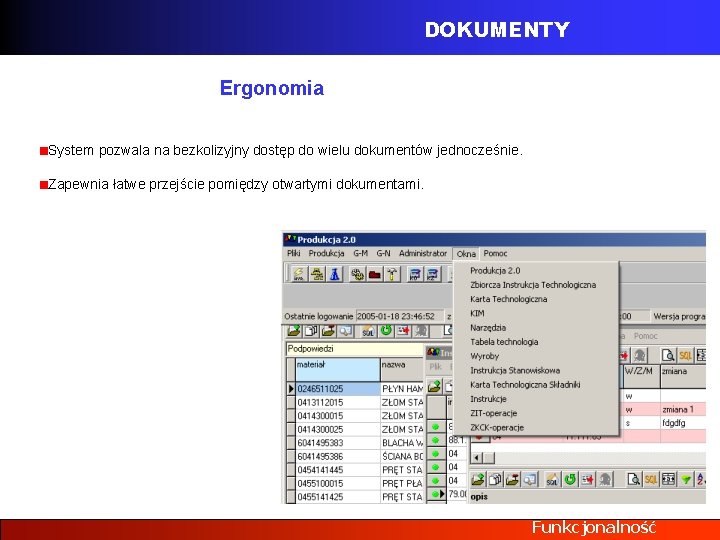Viewport: 720px width, 540px height.
Task: Click the zmiana column header
Action: point(683,377)
